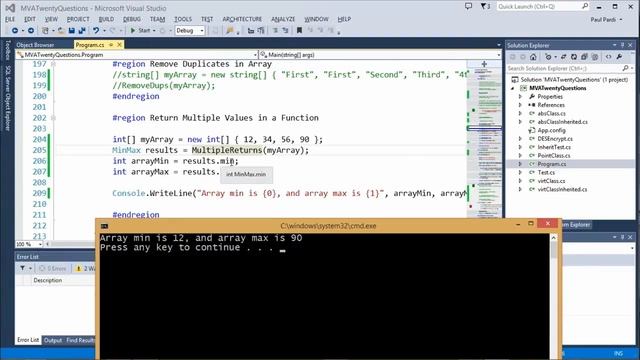Click the Description column header
The width and height of the screenshot is (640, 360).
[48, 280]
